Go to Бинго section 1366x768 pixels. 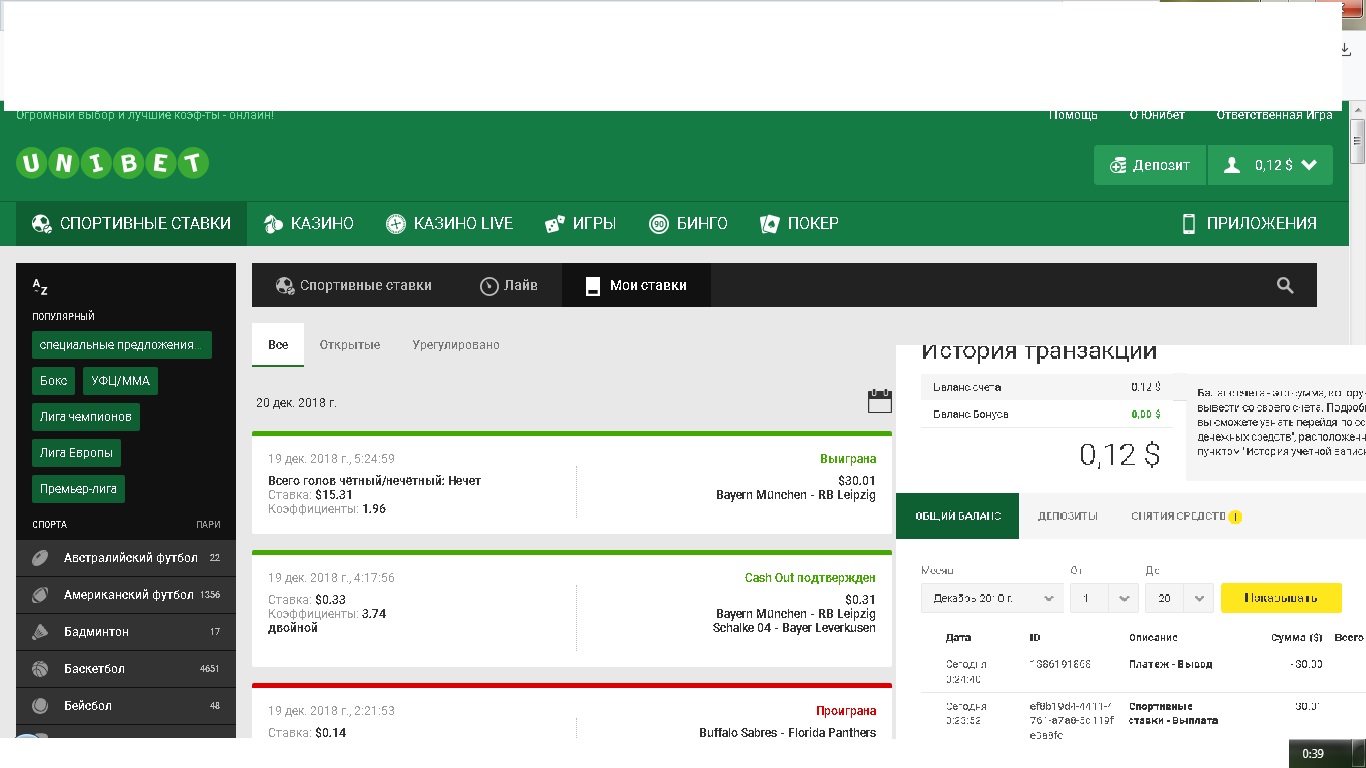(688, 223)
